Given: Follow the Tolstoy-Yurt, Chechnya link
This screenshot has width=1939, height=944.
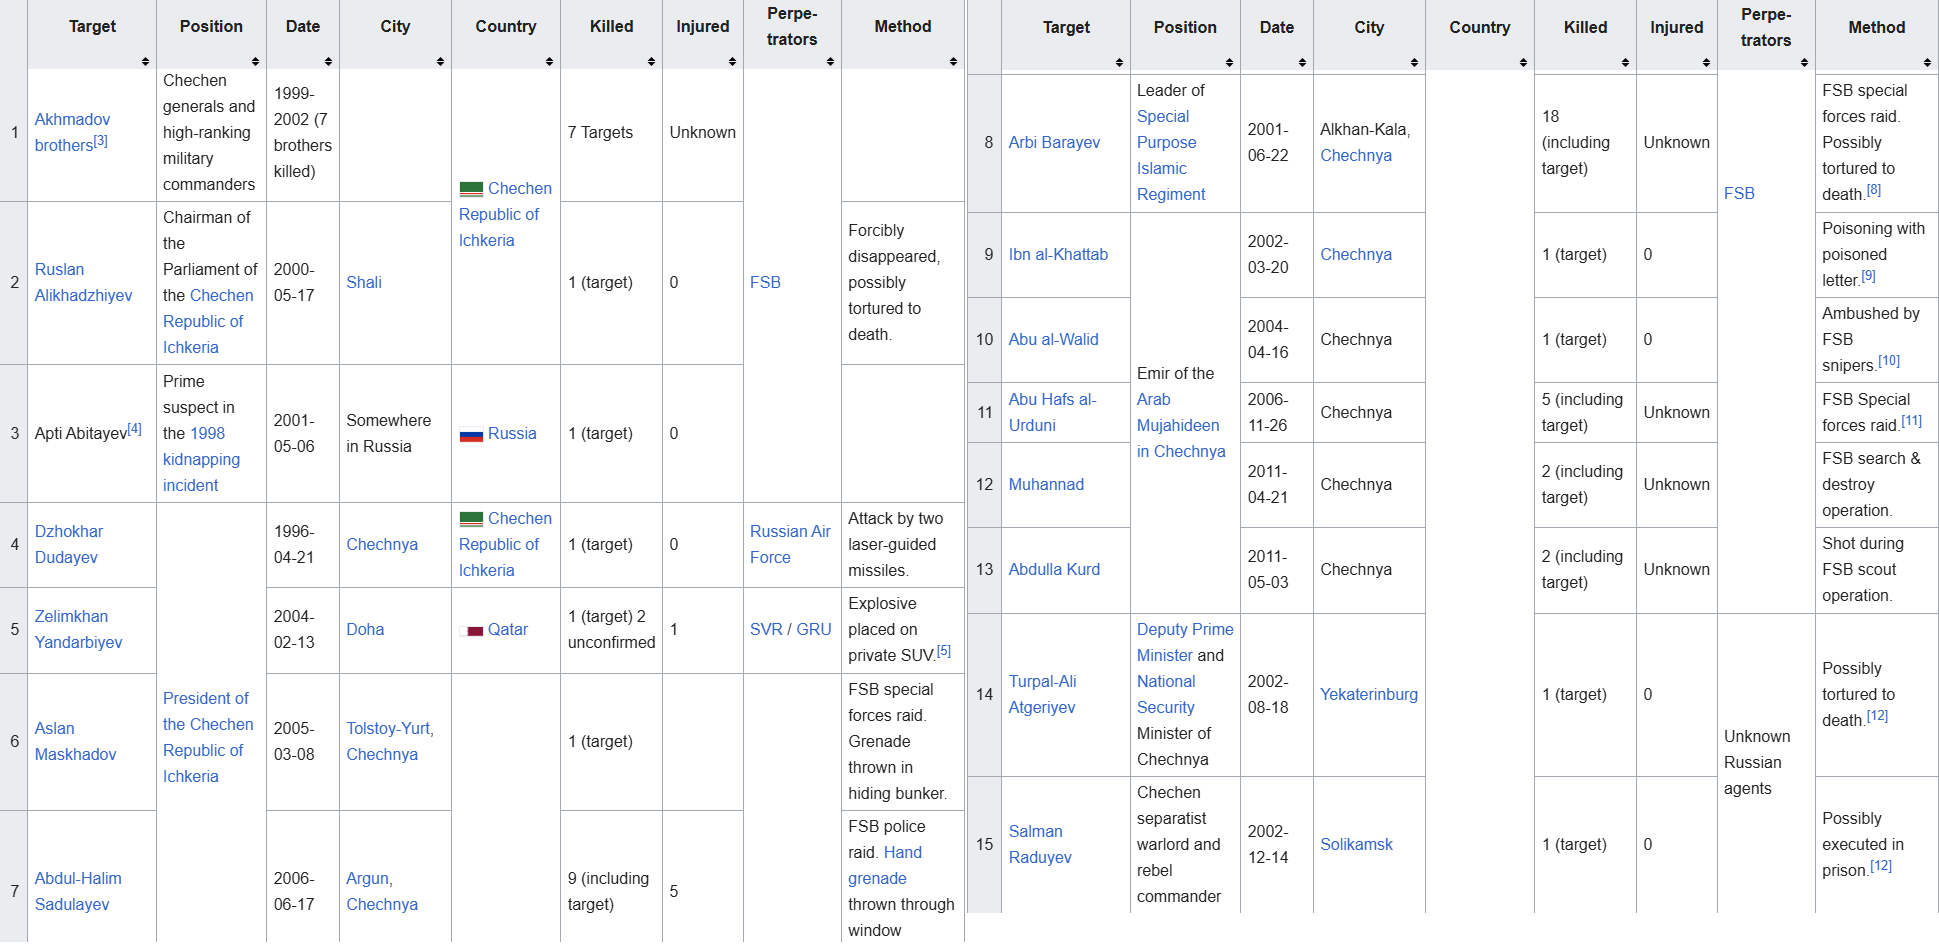Looking at the screenshot, I should pos(390,741).
